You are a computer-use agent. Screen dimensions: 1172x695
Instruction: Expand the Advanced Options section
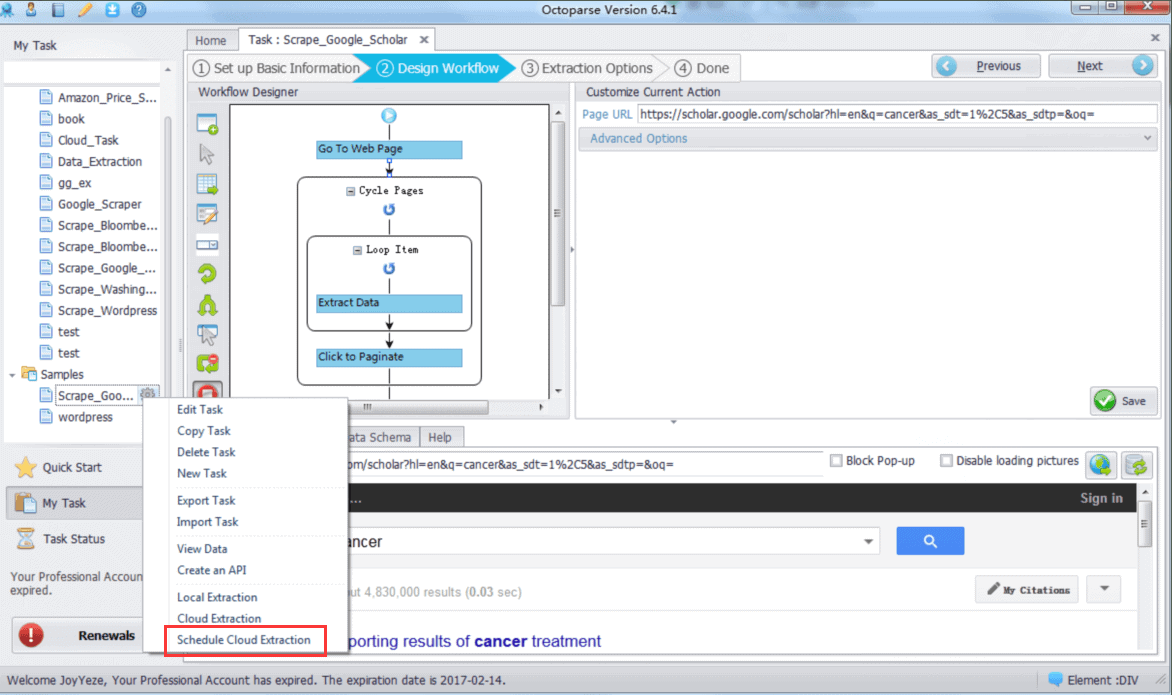pyautogui.click(x=868, y=138)
